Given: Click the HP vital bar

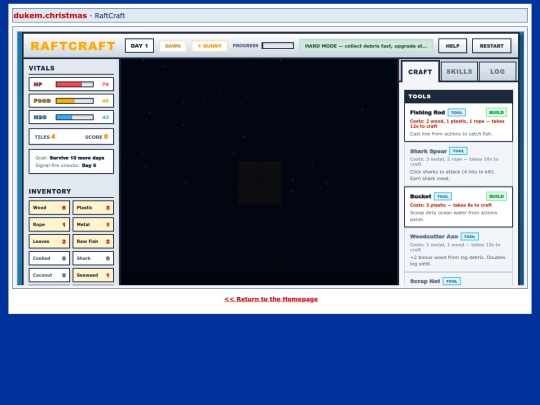Looking at the screenshot, I should point(75,84).
